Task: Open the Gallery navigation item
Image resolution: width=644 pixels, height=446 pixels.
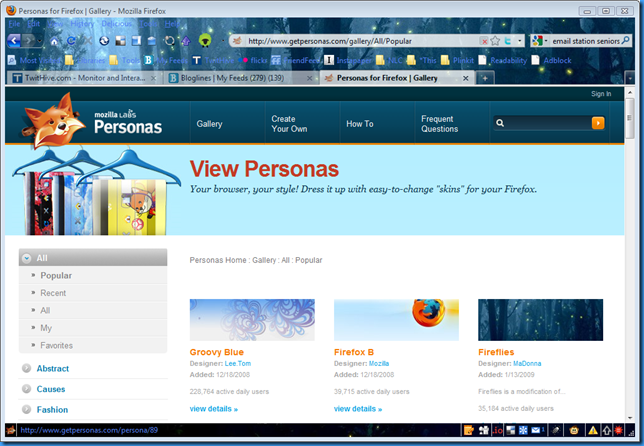Action: click(x=209, y=124)
